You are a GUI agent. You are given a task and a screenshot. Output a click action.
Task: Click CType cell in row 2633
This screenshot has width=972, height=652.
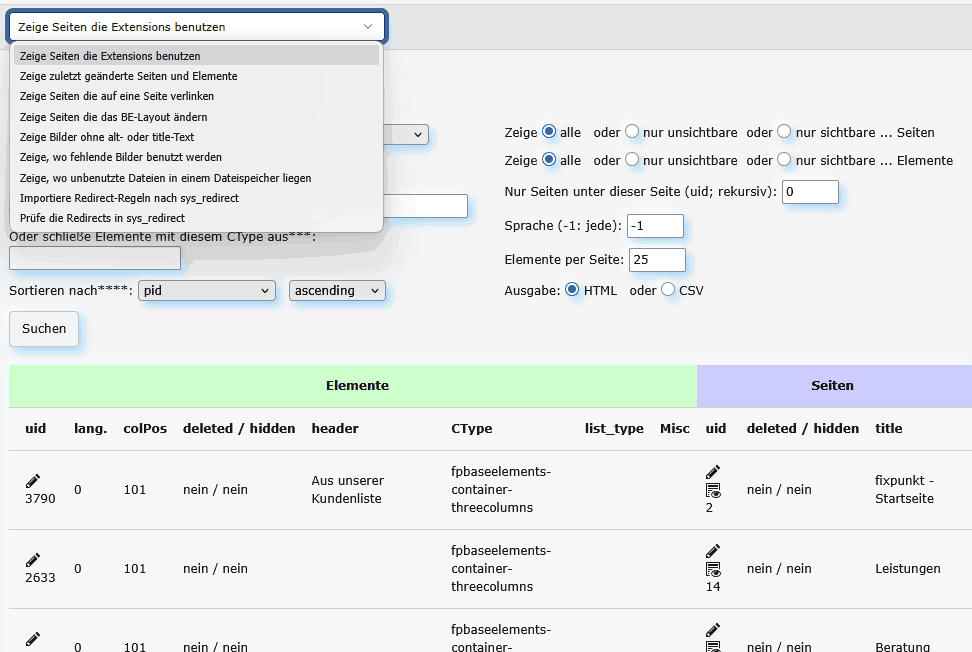point(501,568)
